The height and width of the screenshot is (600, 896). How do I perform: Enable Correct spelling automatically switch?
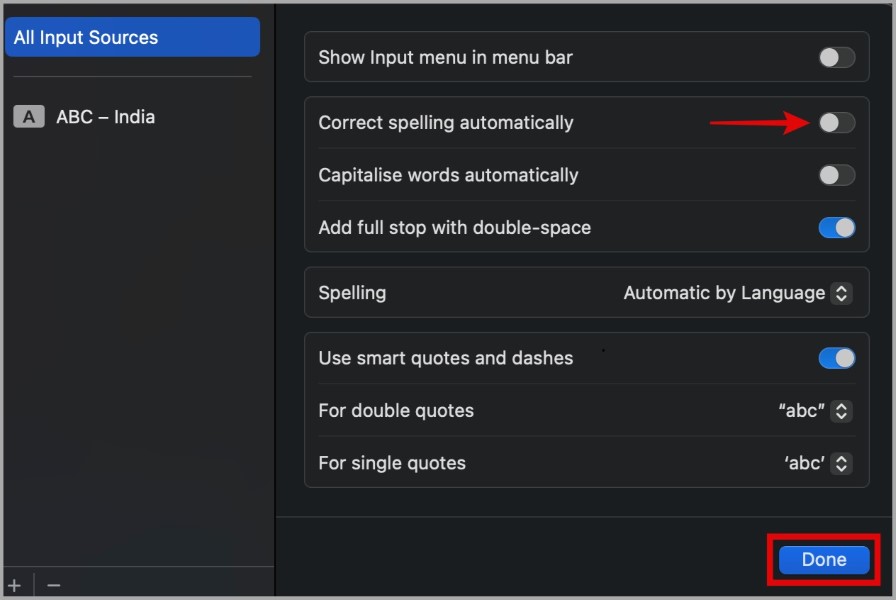(836, 123)
